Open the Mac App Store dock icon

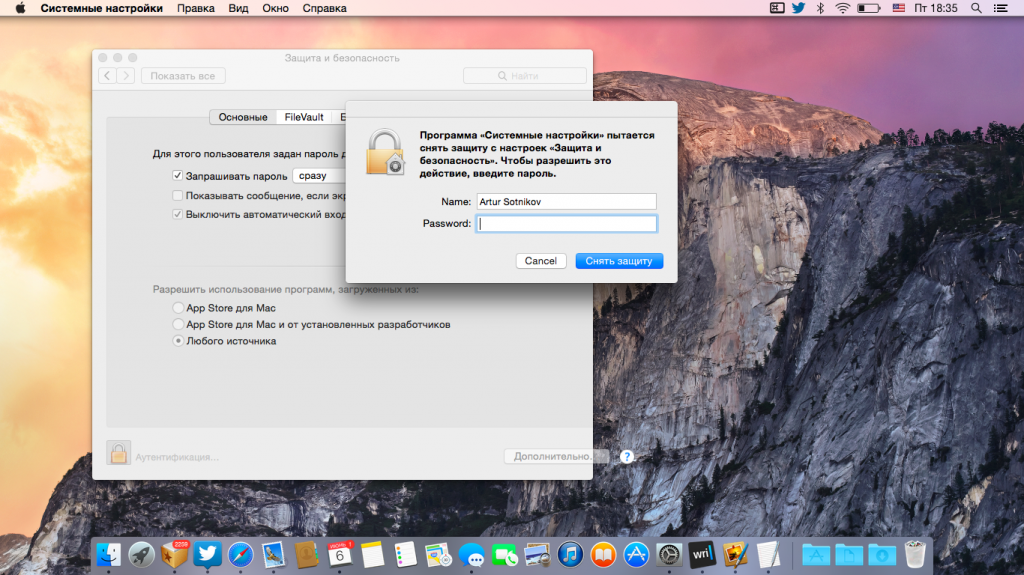click(x=636, y=554)
